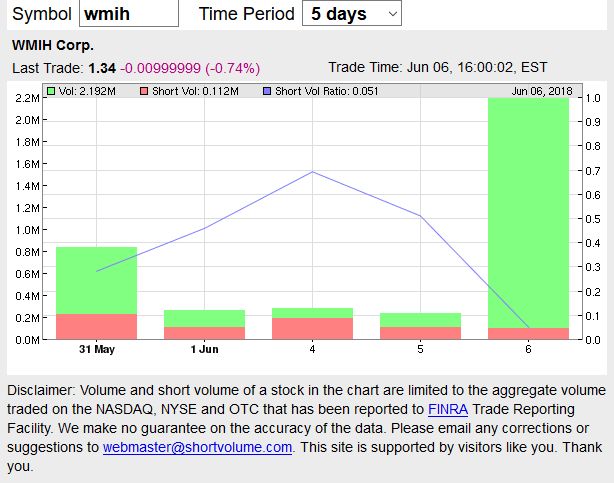The width and height of the screenshot is (614, 483).
Task: Click the green Vol legend swatch
Action: tap(51, 91)
